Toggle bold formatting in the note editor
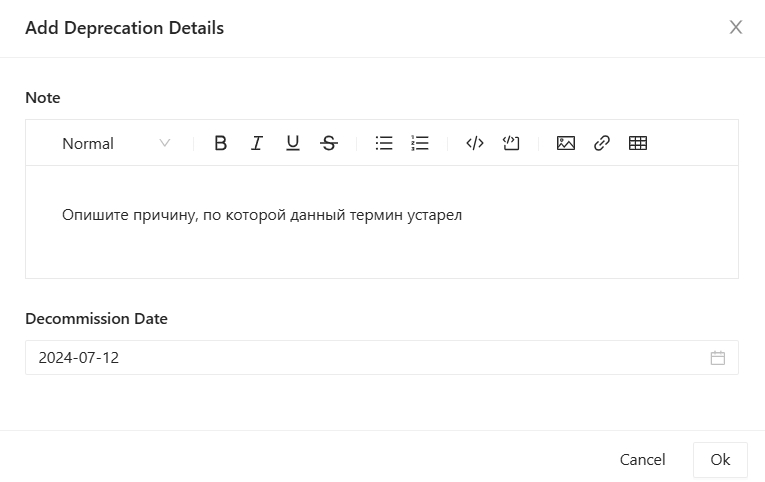765x482 pixels. click(221, 143)
